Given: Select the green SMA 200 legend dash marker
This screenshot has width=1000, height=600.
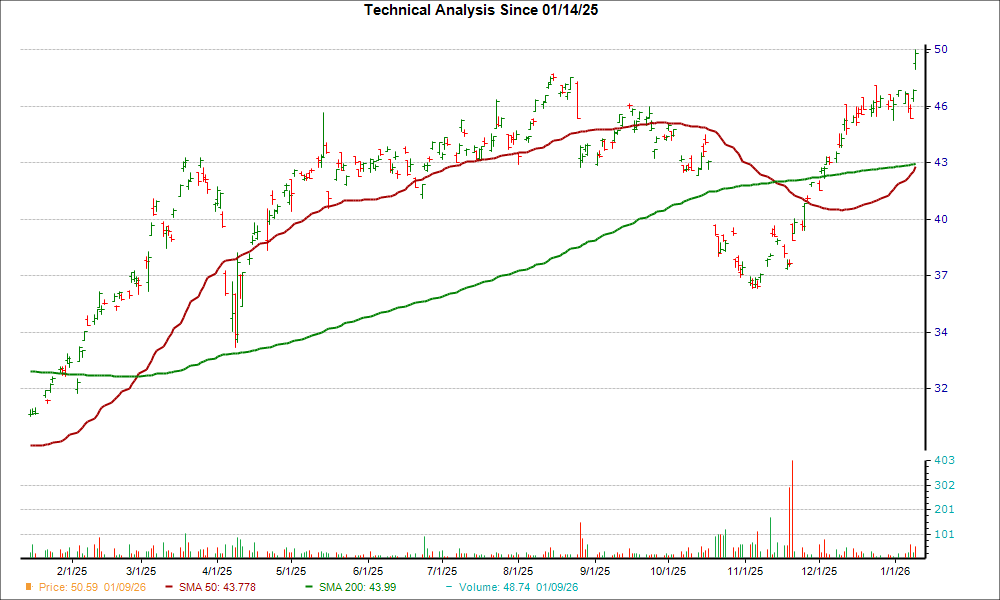Looking at the screenshot, I should pos(307,588).
